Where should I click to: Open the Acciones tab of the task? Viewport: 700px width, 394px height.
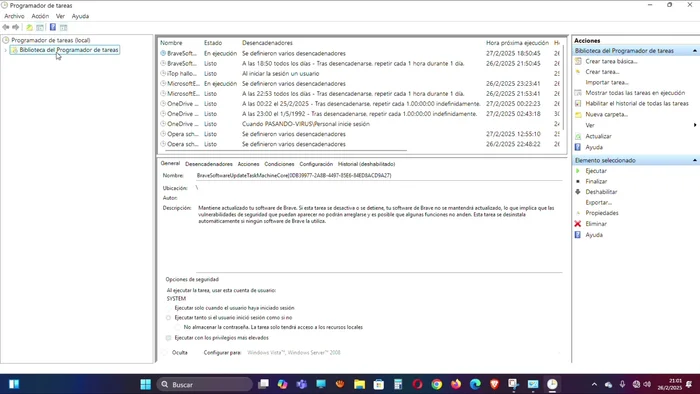(x=248, y=164)
